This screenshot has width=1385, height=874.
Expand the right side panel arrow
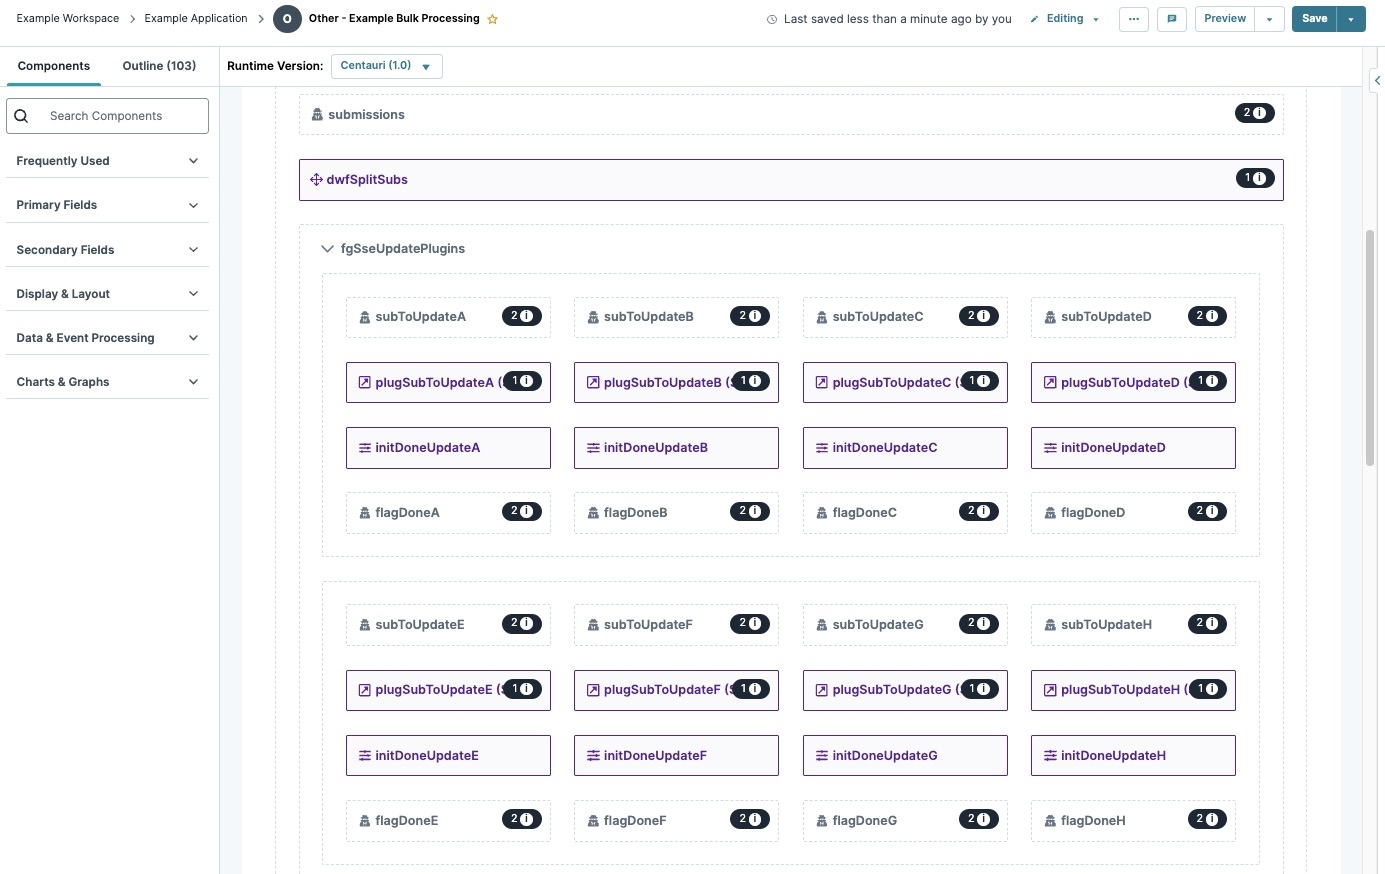[x=1377, y=80]
